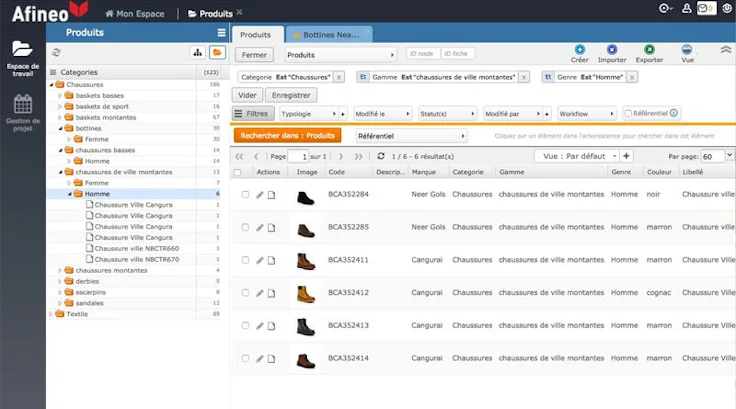Screen dimensions: 736x409
Task: Select all rows header checkbox
Action: point(238,172)
